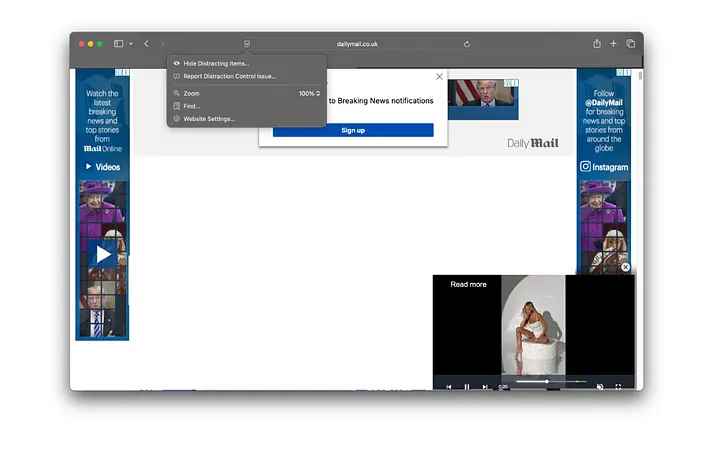Go back to the previous page
The image size is (720, 454).
pos(146,44)
